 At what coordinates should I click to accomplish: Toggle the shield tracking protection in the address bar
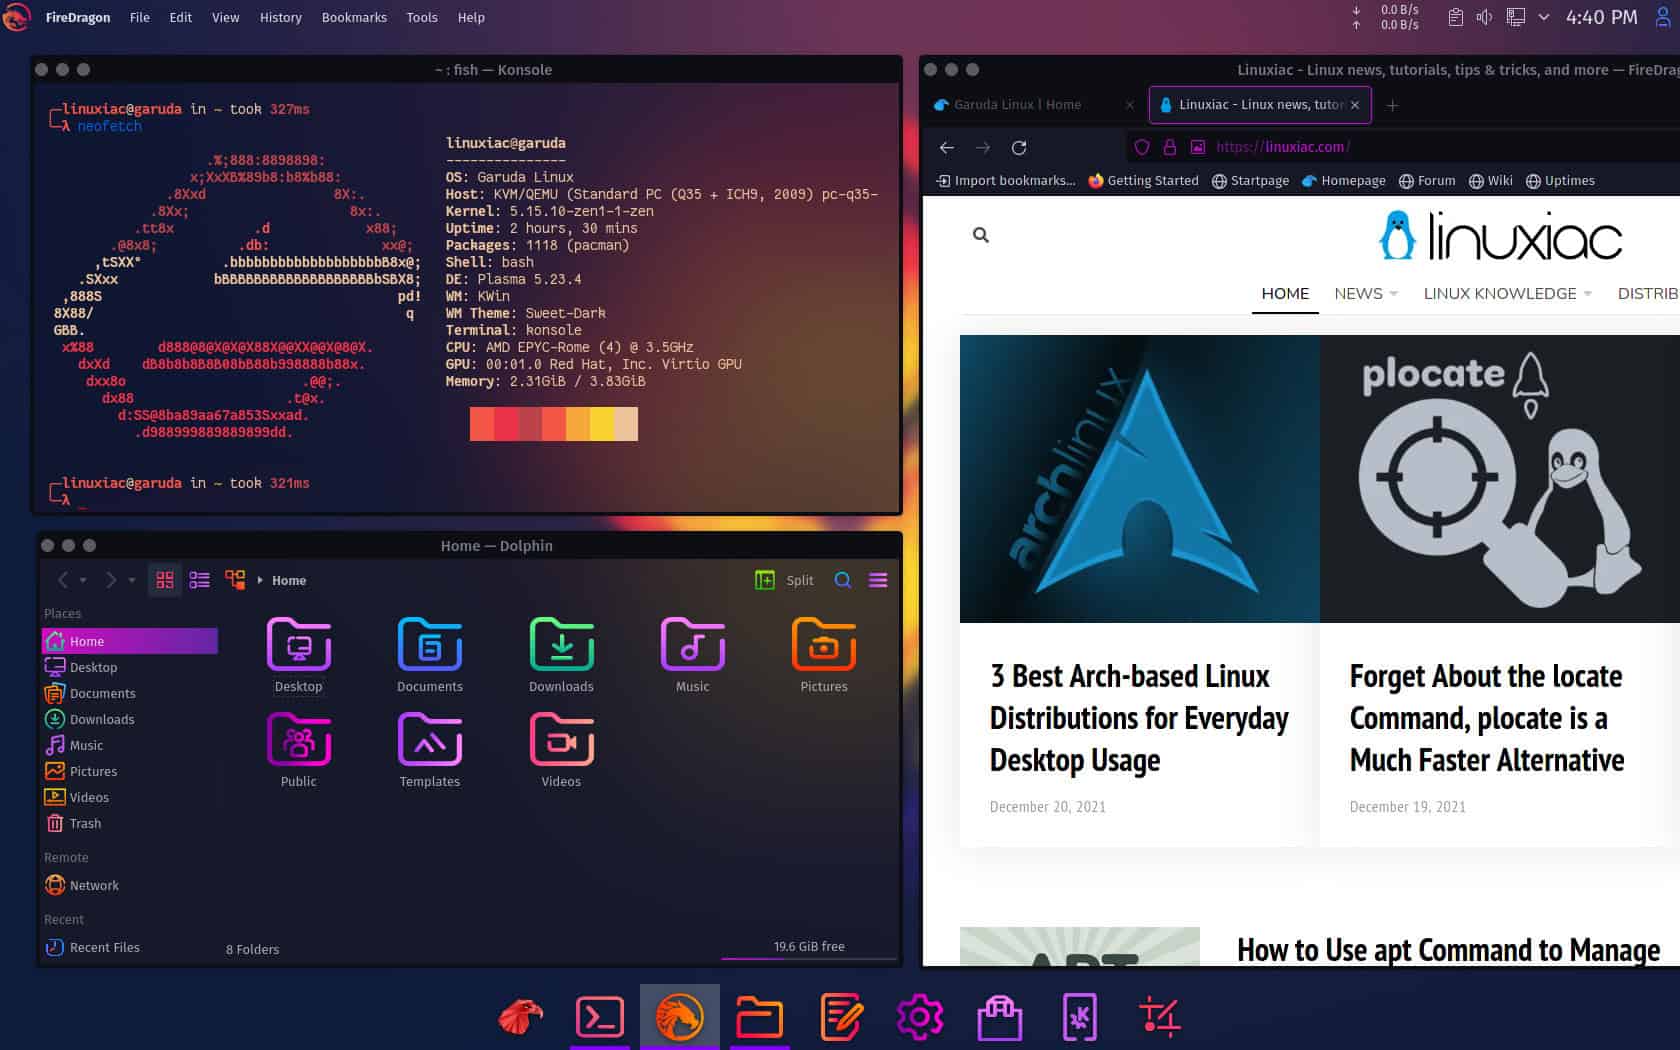pyautogui.click(x=1141, y=147)
